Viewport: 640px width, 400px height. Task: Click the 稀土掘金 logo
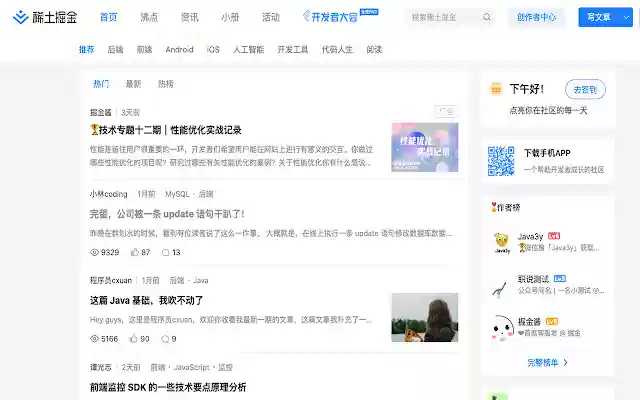pyautogui.click(x=44, y=17)
